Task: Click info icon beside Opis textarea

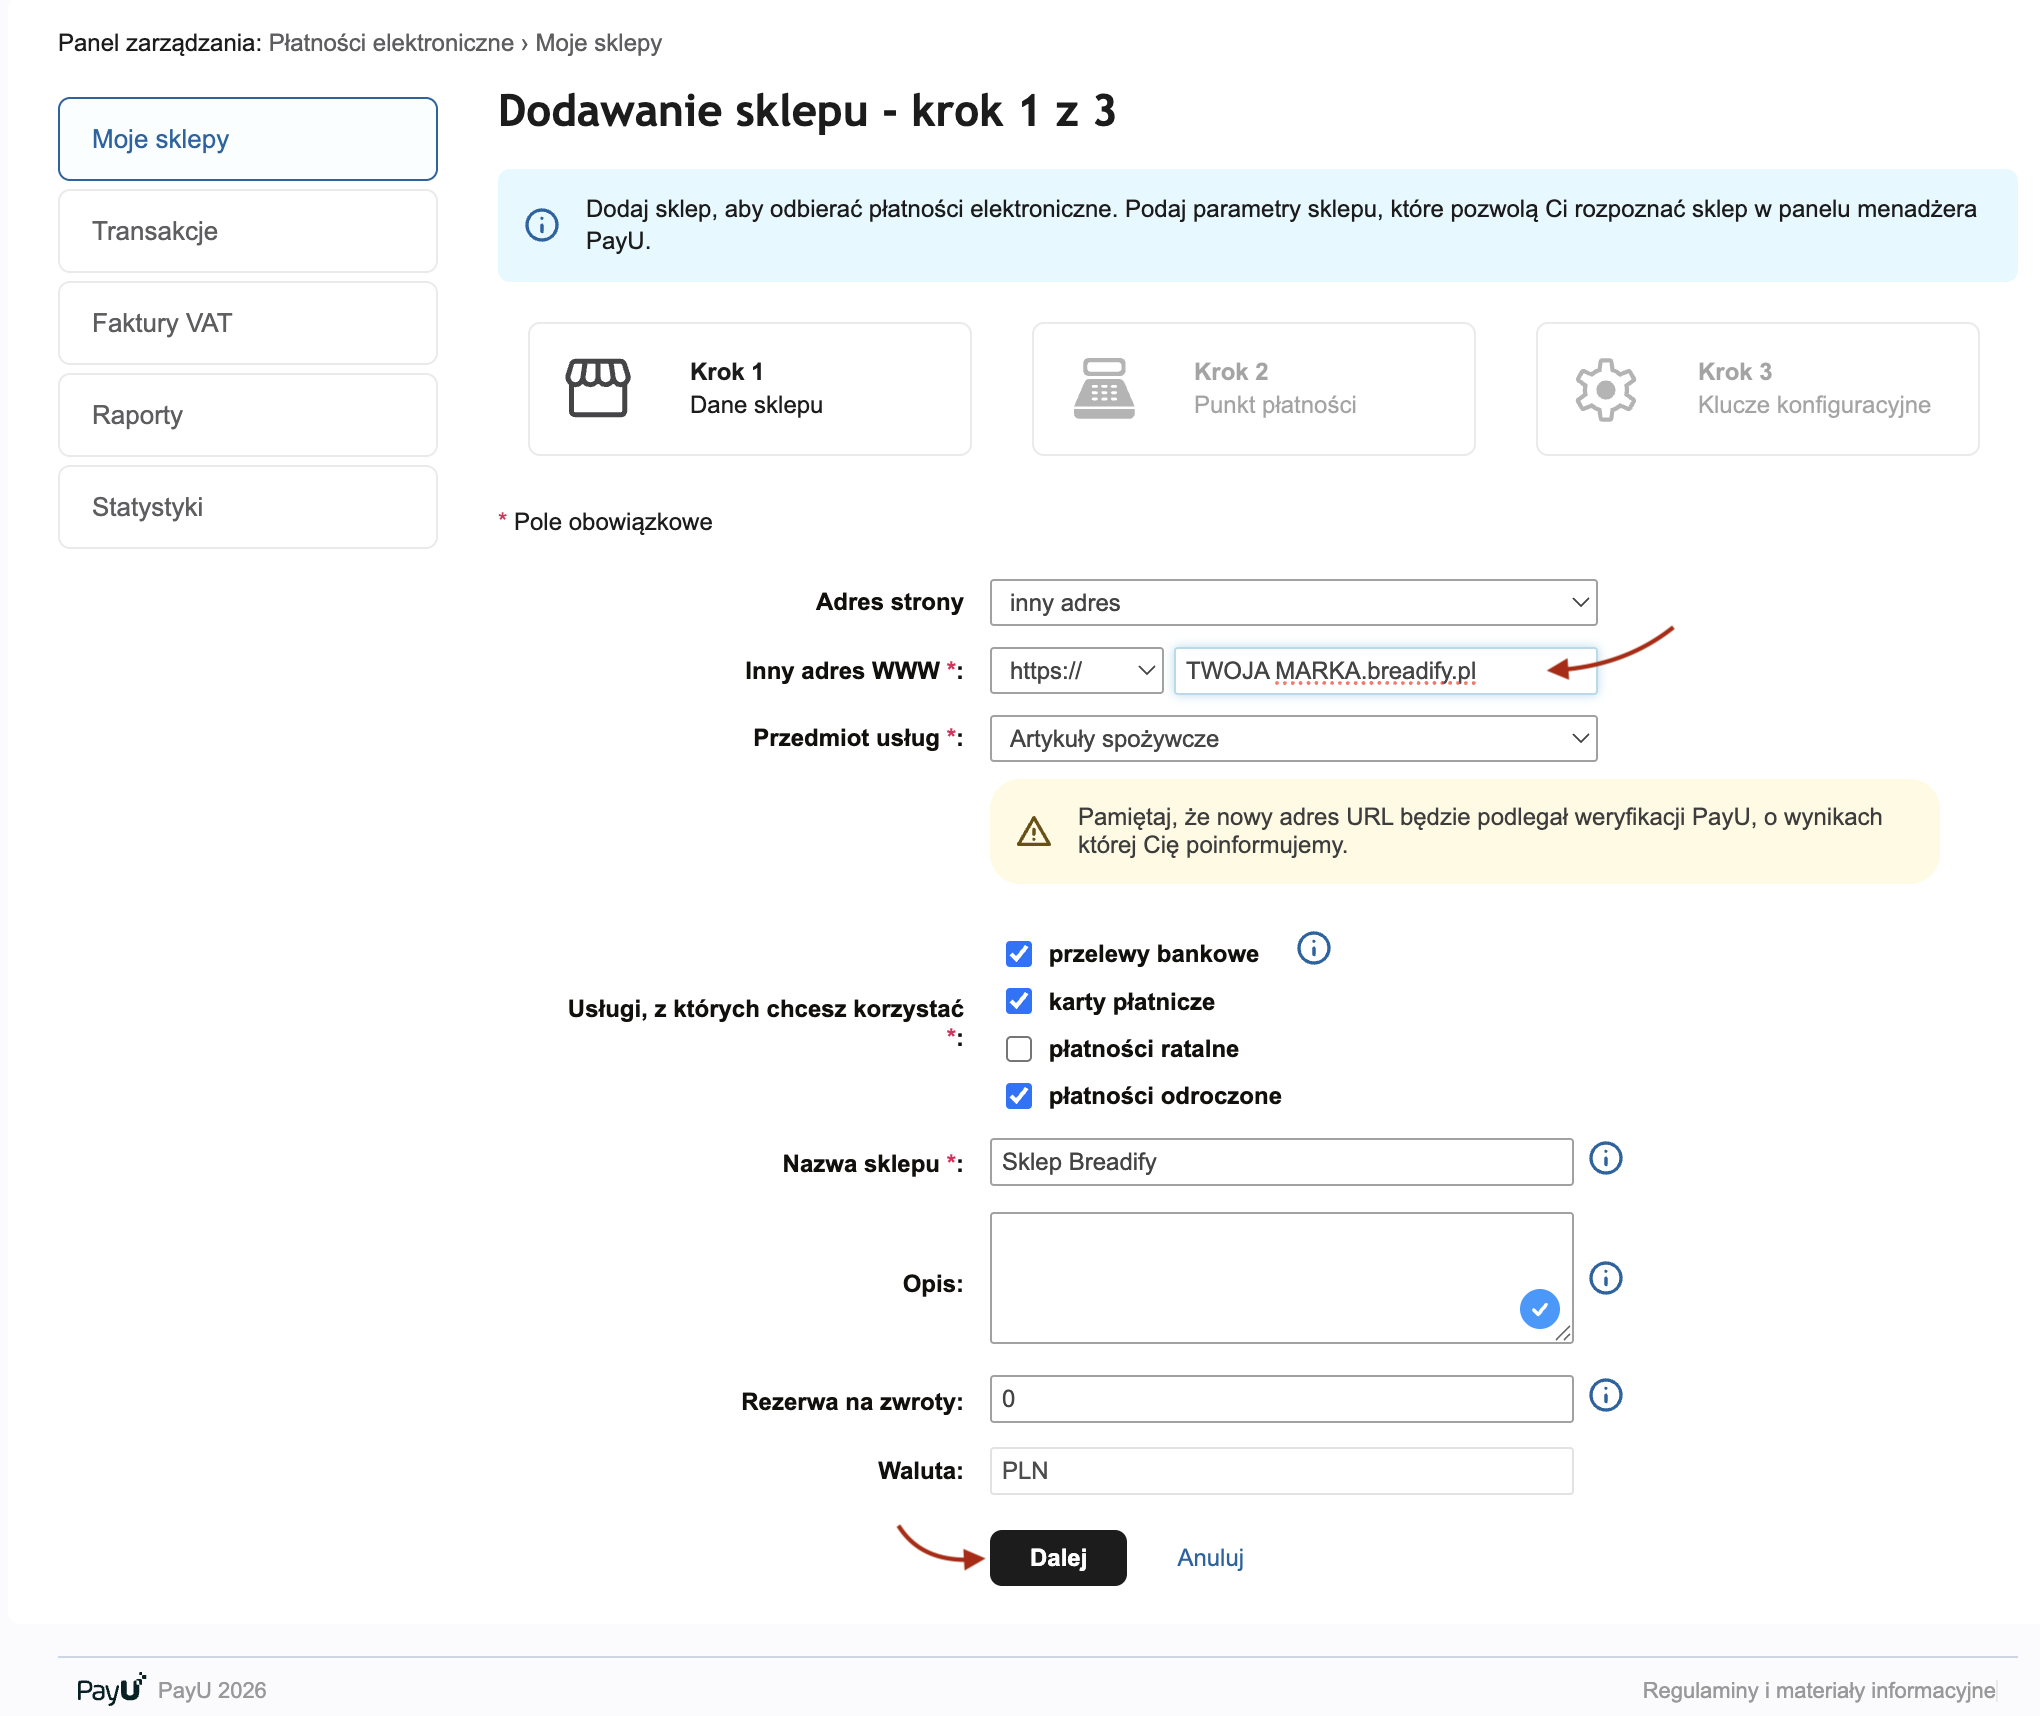Action: [x=1605, y=1278]
